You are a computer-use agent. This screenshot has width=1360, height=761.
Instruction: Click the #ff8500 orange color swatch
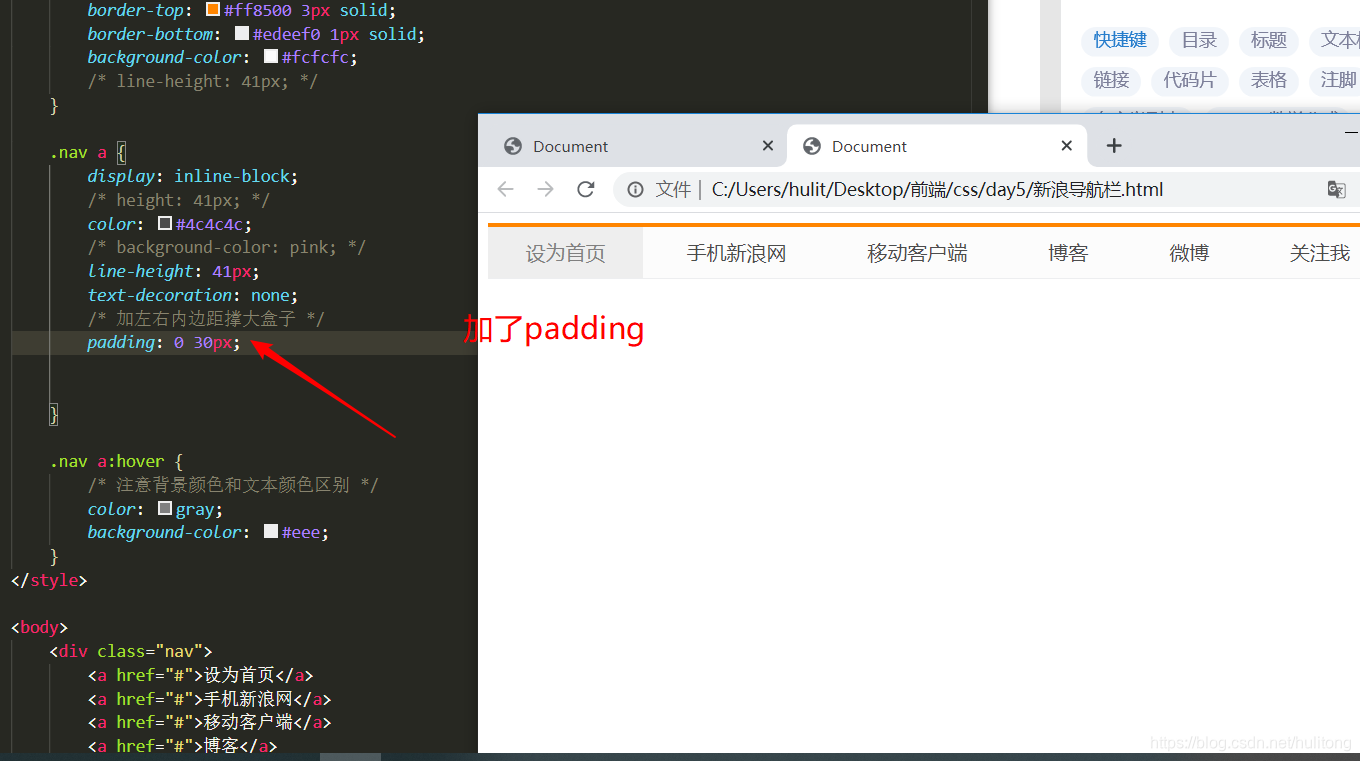point(212,10)
